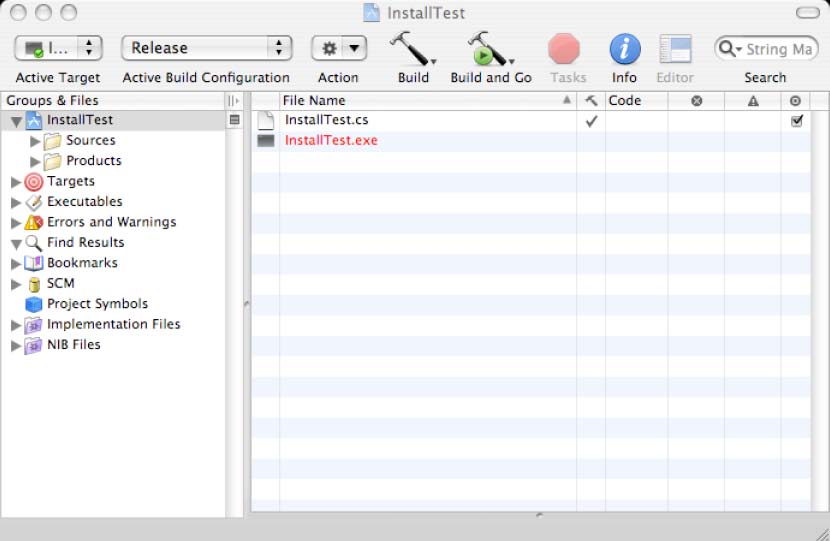Select the Sources folder
This screenshot has height=541, width=830.
pos(79,140)
